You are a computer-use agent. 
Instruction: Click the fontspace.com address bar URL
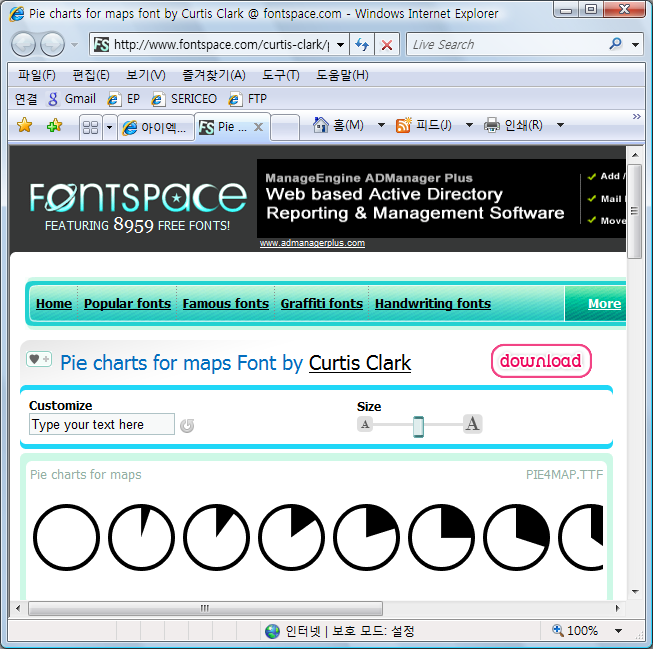click(221, 44)
